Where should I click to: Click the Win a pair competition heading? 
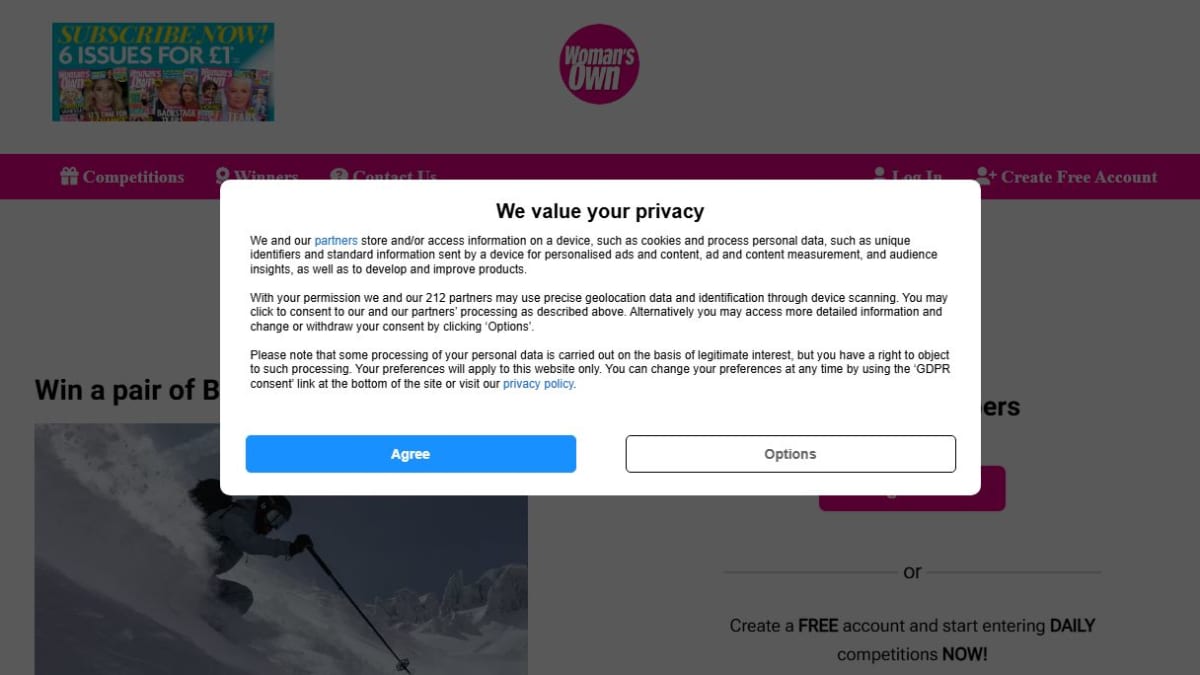[x=127, y=390]
